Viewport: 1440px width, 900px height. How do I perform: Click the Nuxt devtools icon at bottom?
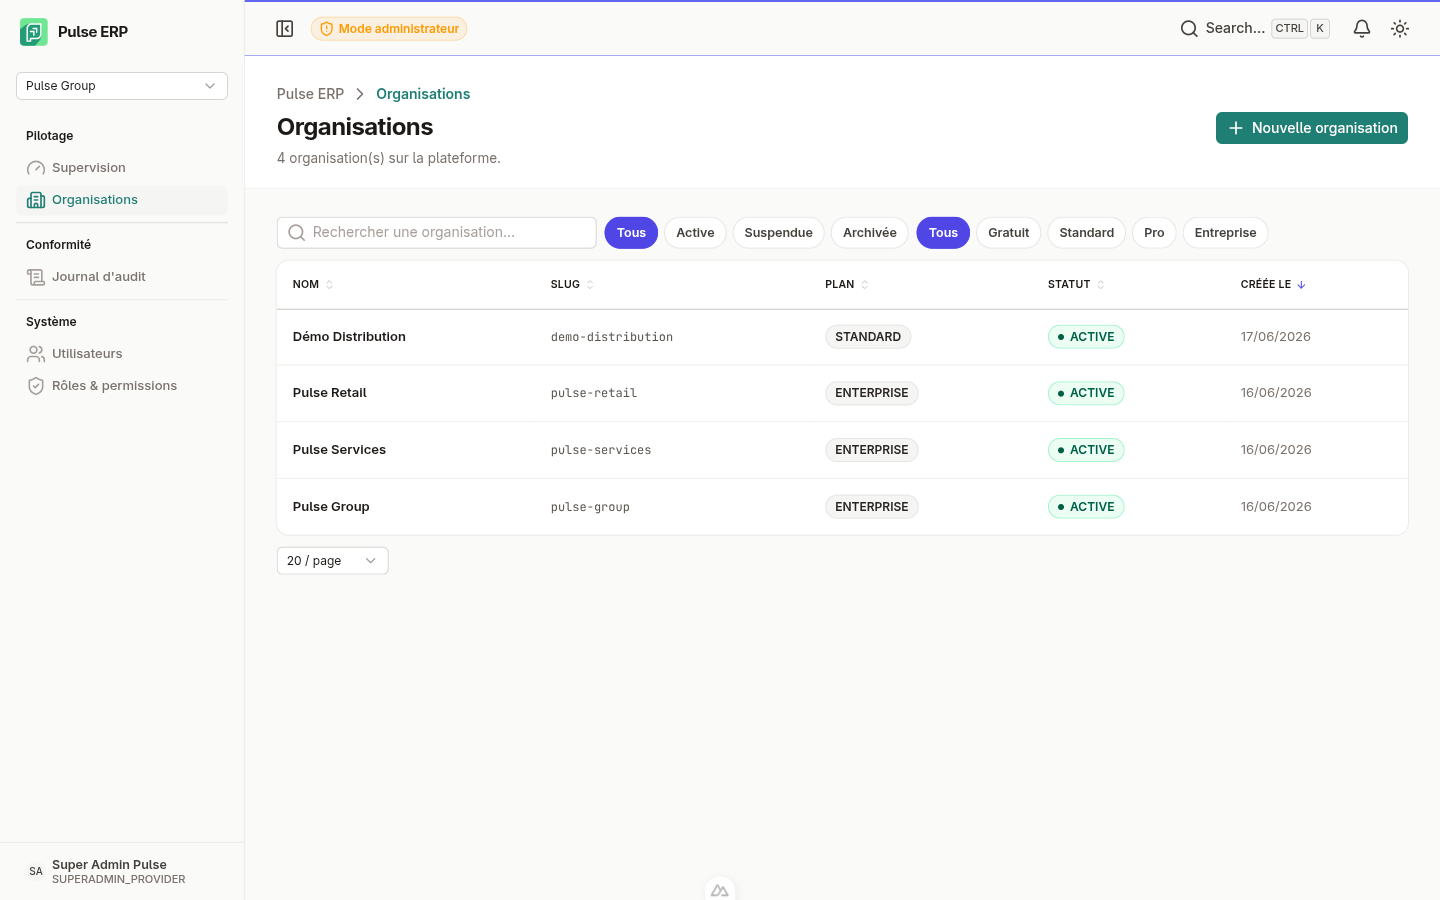[720, 889]
